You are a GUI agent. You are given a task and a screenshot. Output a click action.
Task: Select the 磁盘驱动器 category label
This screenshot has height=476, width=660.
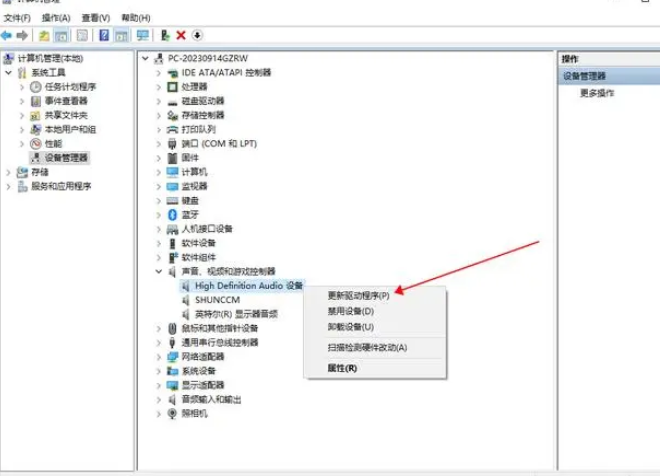203,101
